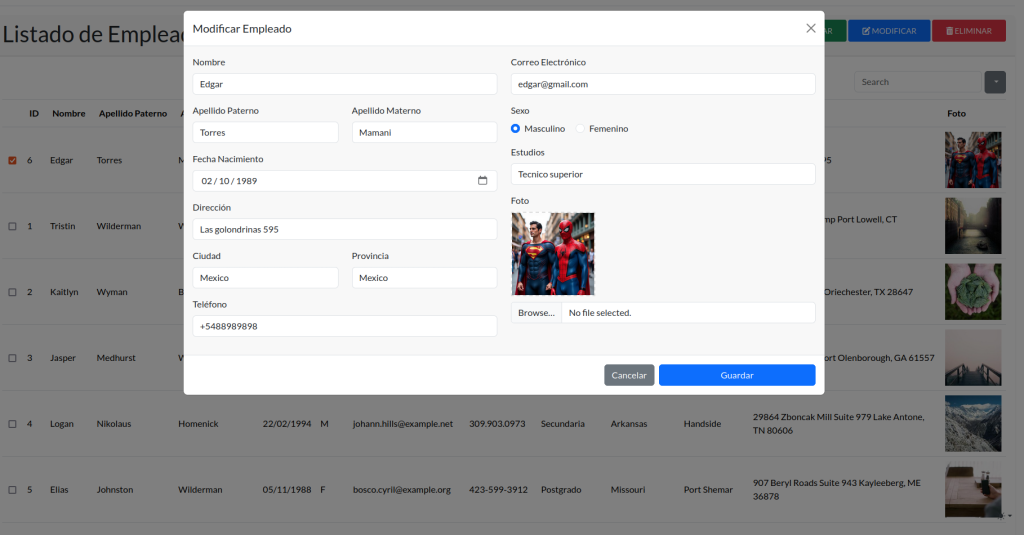Click the Estudios field
Screen dimensions: 1024x535
click(663, 174)
